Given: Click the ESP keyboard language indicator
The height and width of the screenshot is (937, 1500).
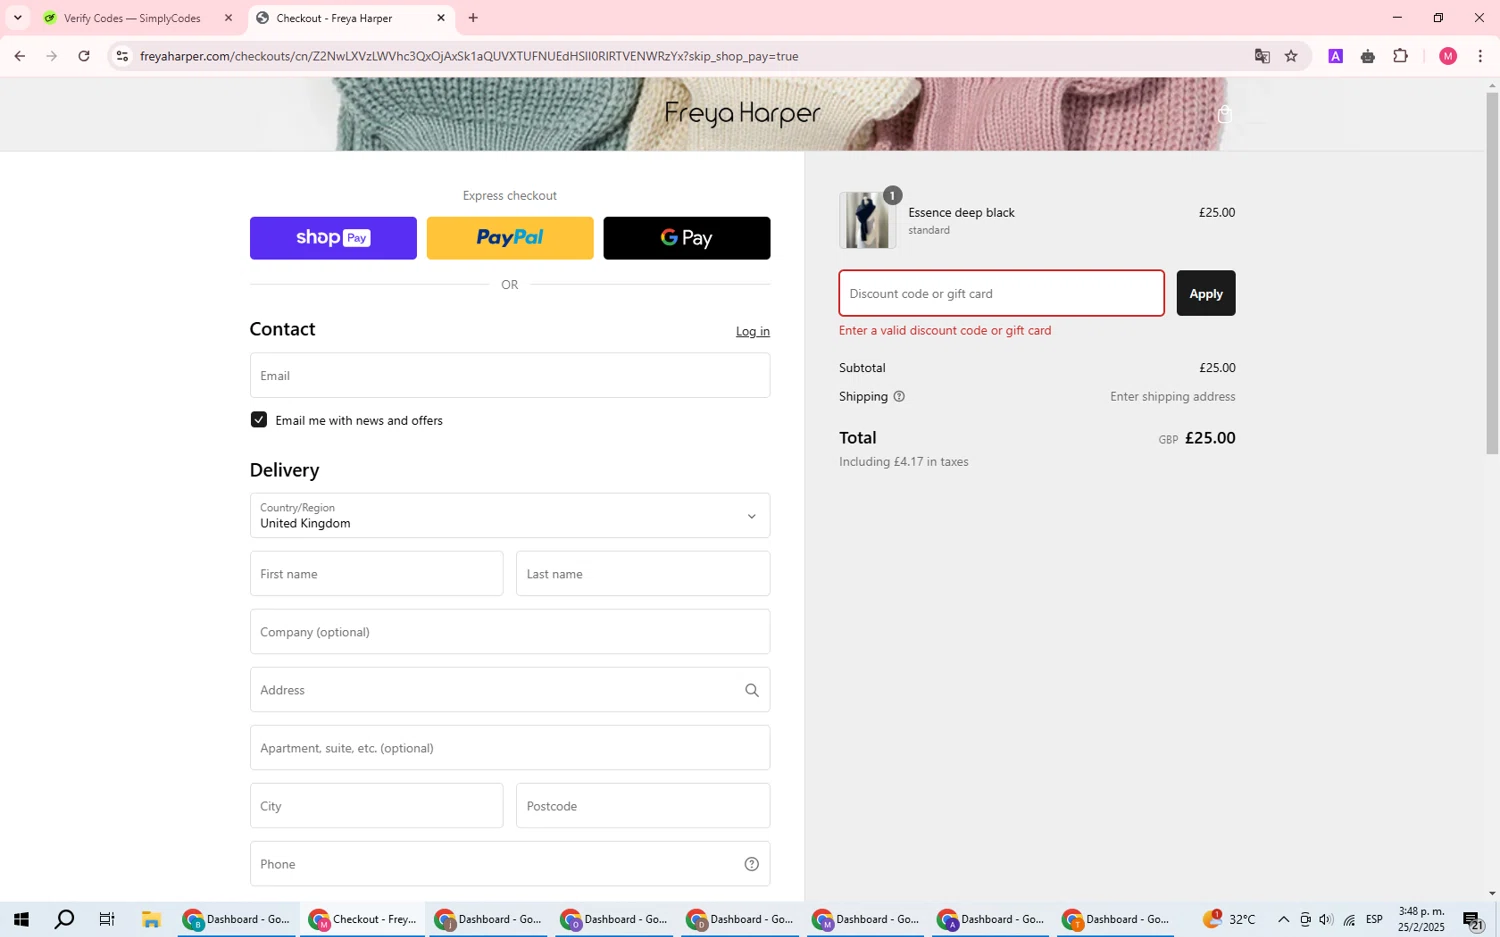Looking at the screenshot, I should point(1375,920).
